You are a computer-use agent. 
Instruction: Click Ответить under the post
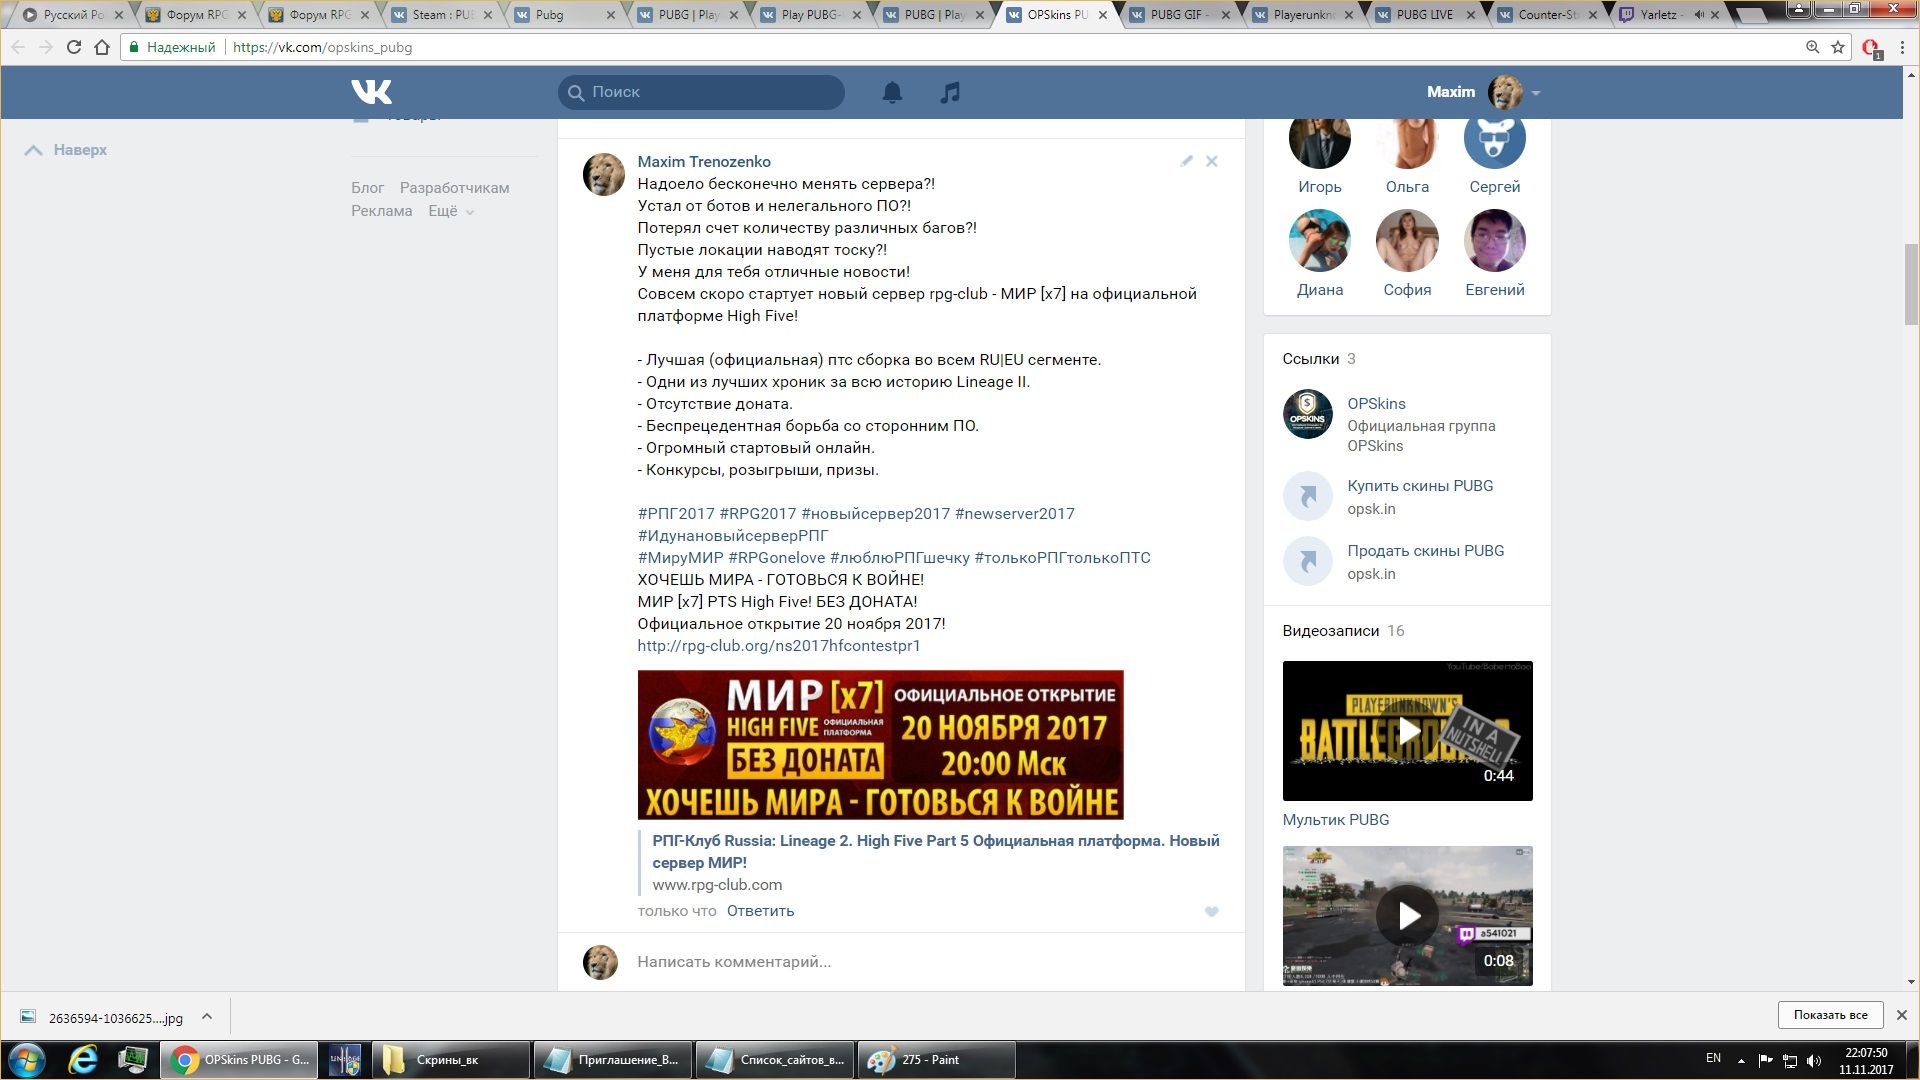coord(760,911)
